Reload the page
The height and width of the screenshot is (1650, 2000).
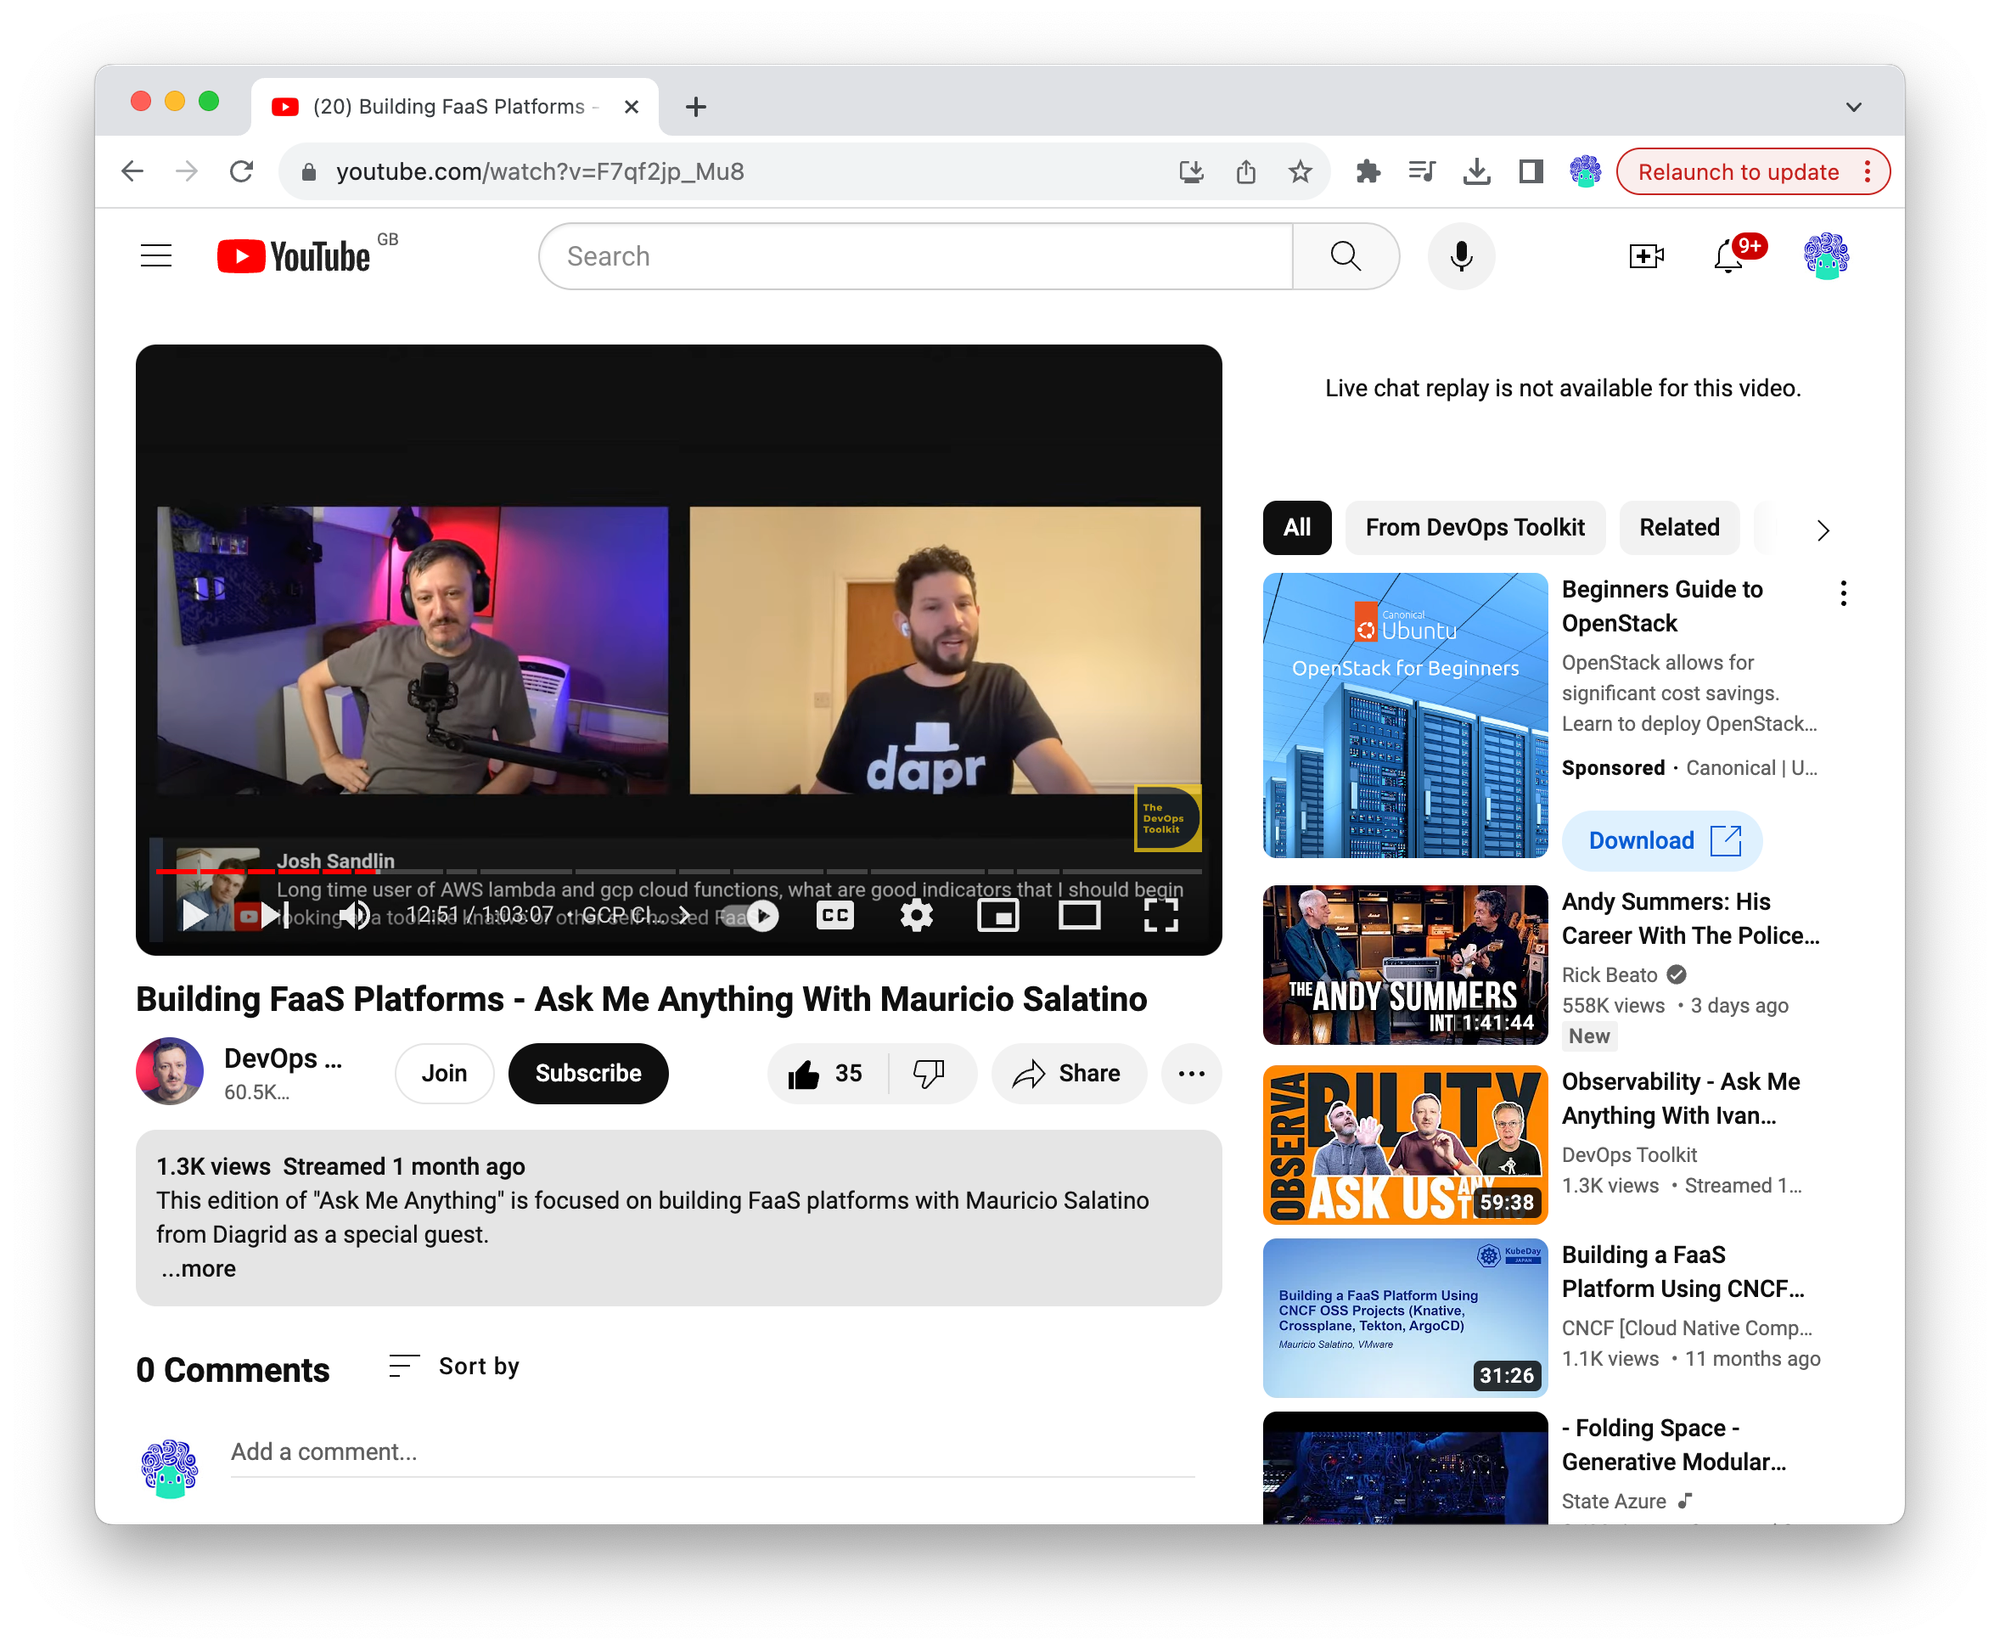pyautogui.click(x=241, y=171)
